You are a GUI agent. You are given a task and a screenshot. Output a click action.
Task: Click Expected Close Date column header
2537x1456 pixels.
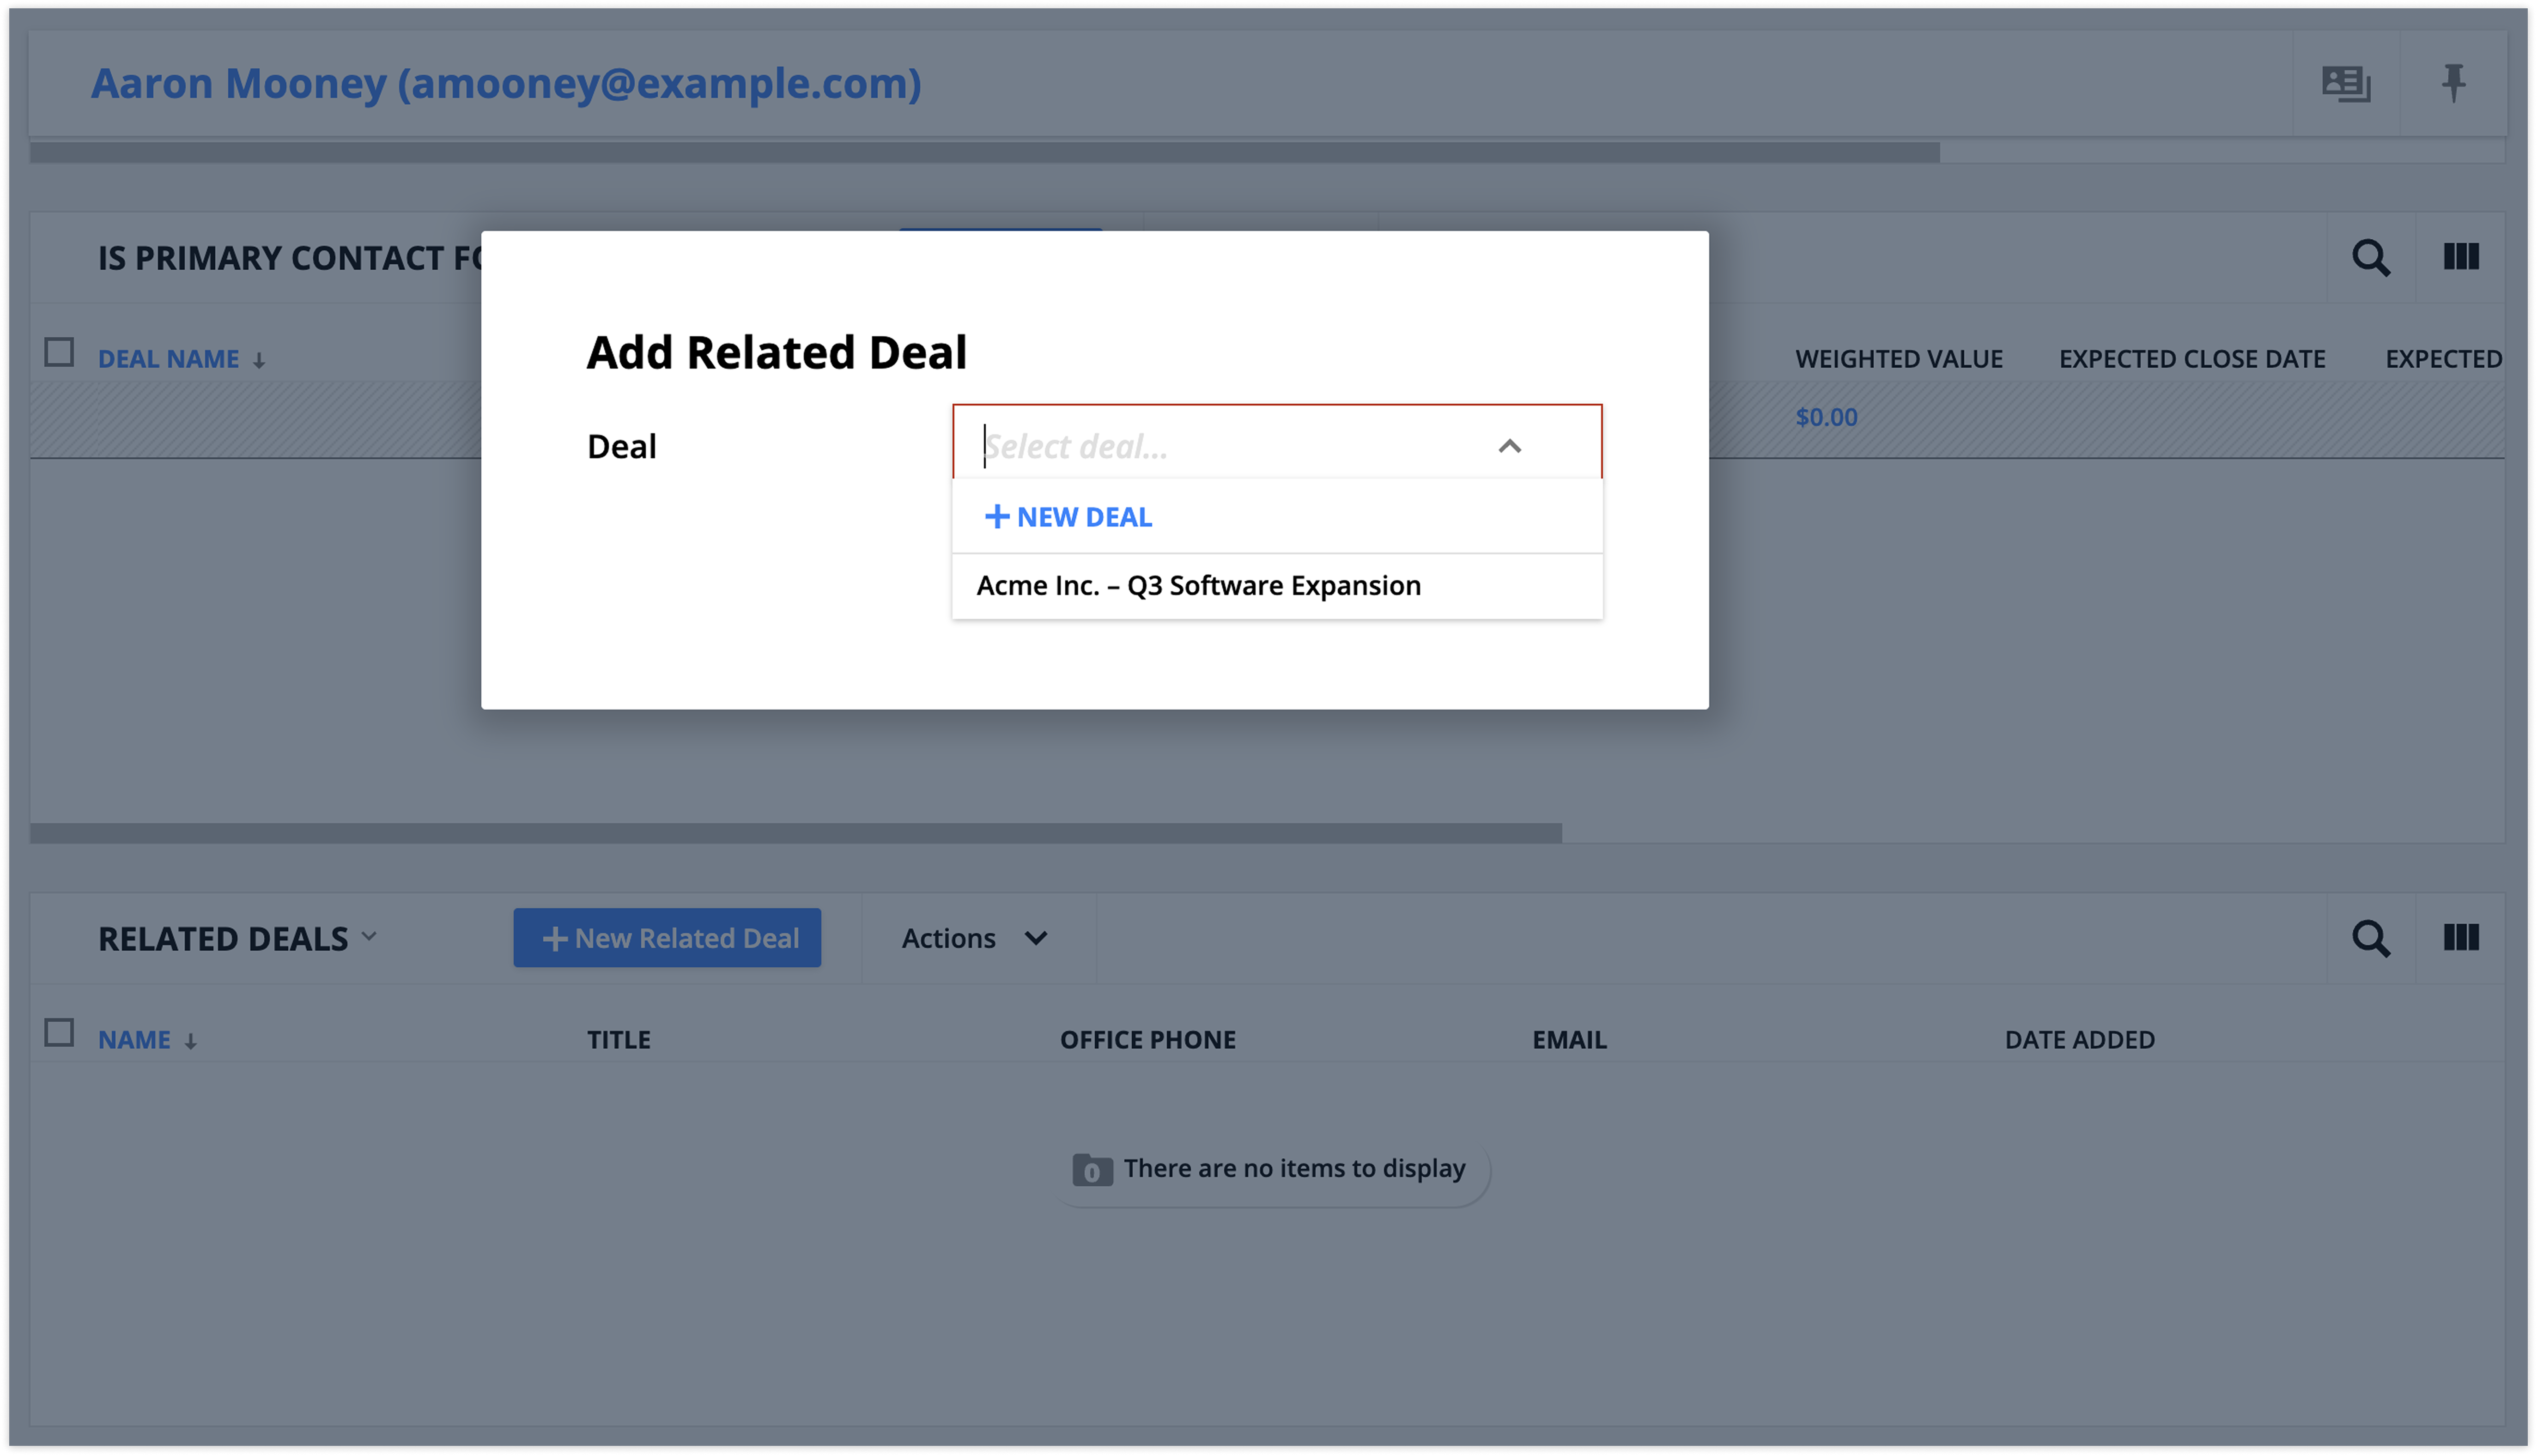pos(2191,359)
